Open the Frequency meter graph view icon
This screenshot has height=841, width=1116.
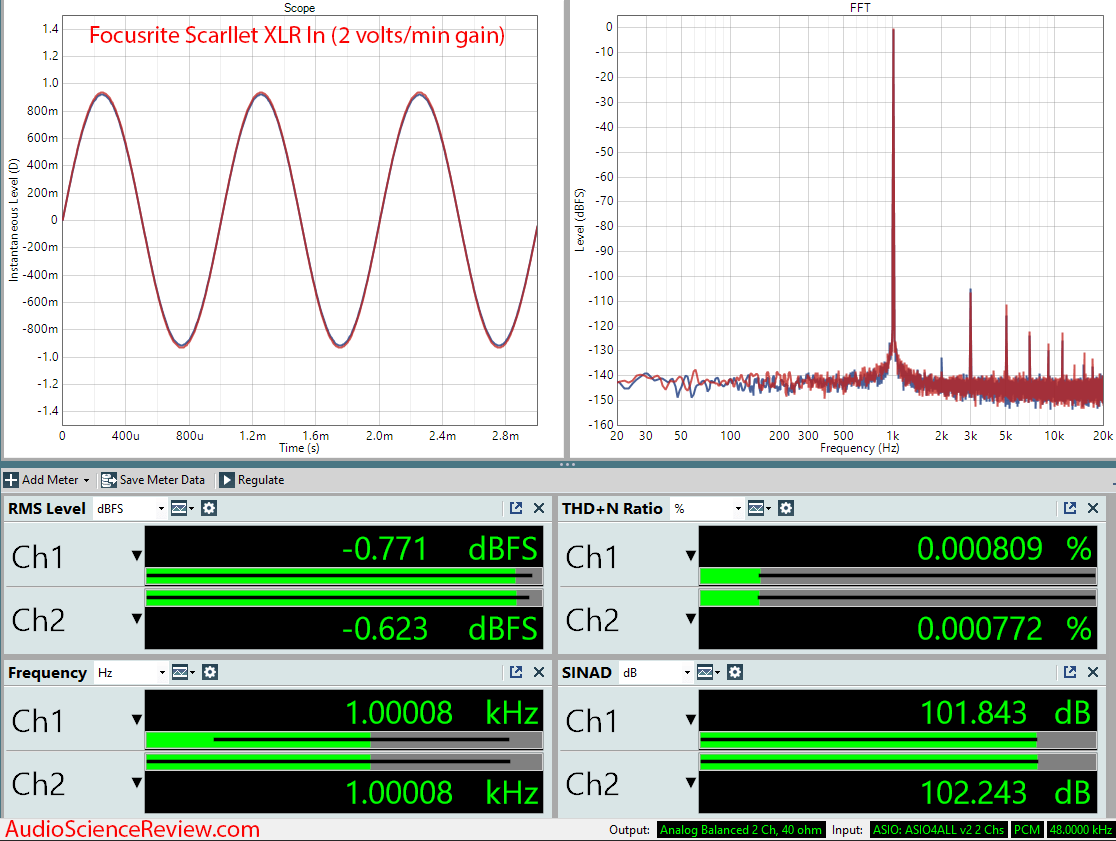tap(183, 672)
